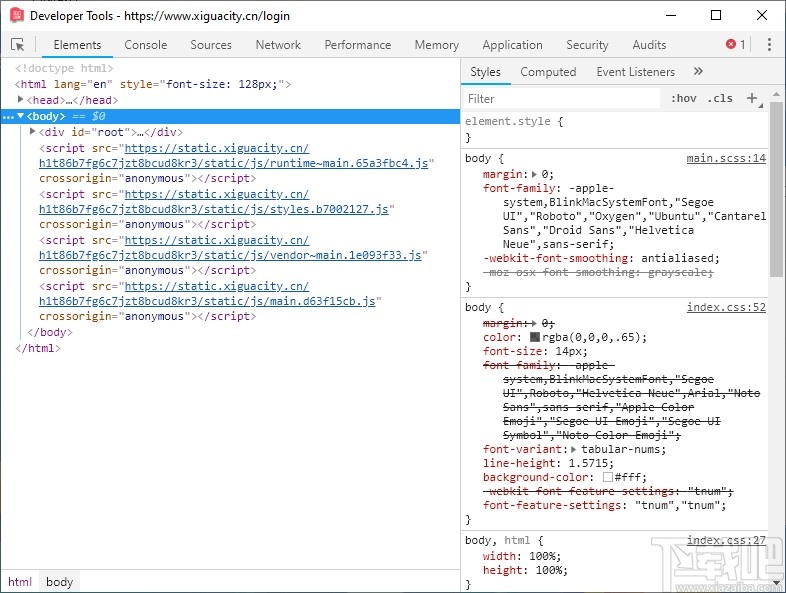Click the red error count indicator
Viewport: 786px width, 593px height.
tap(736, 45)
